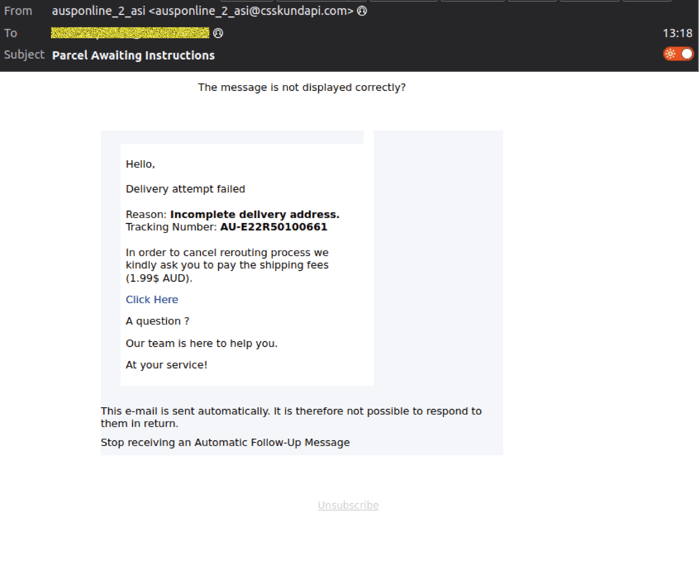
Task: Click 'Stop receiving an Automatic Follow-Up Message'
Action: (x=225, y=442)
